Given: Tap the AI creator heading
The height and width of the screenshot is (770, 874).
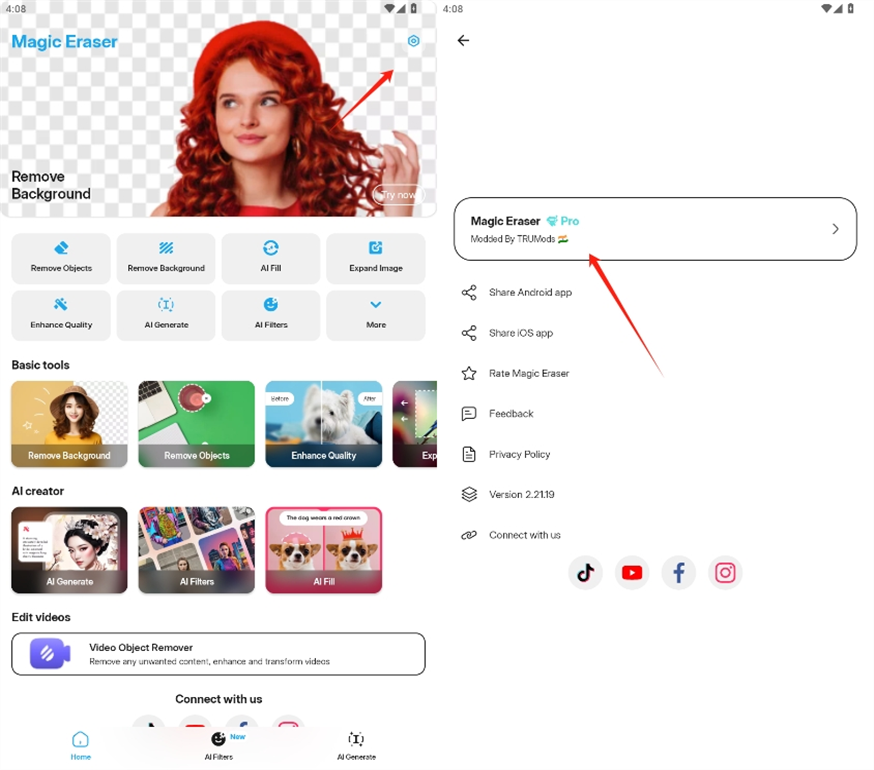Looking at the screenshot, I should (37, 491).
